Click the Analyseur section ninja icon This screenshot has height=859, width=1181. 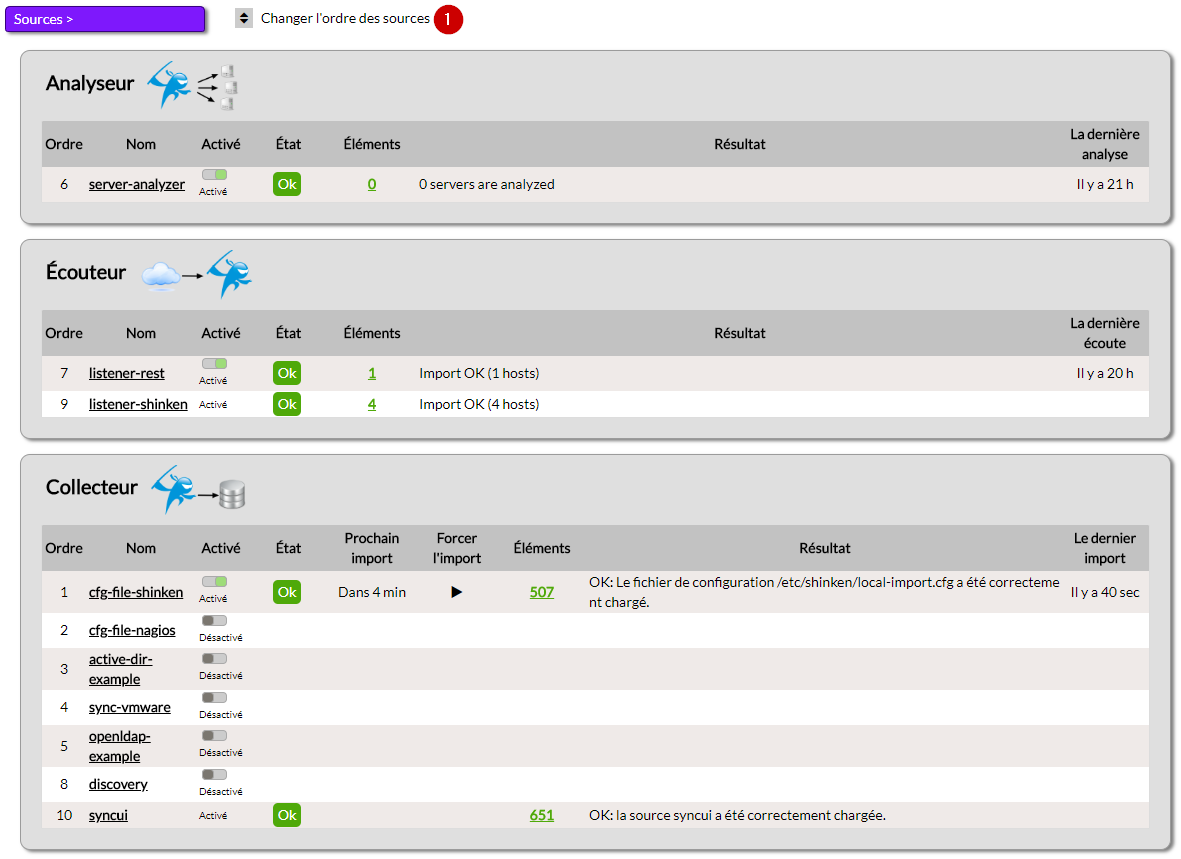[x=192, y=86]
